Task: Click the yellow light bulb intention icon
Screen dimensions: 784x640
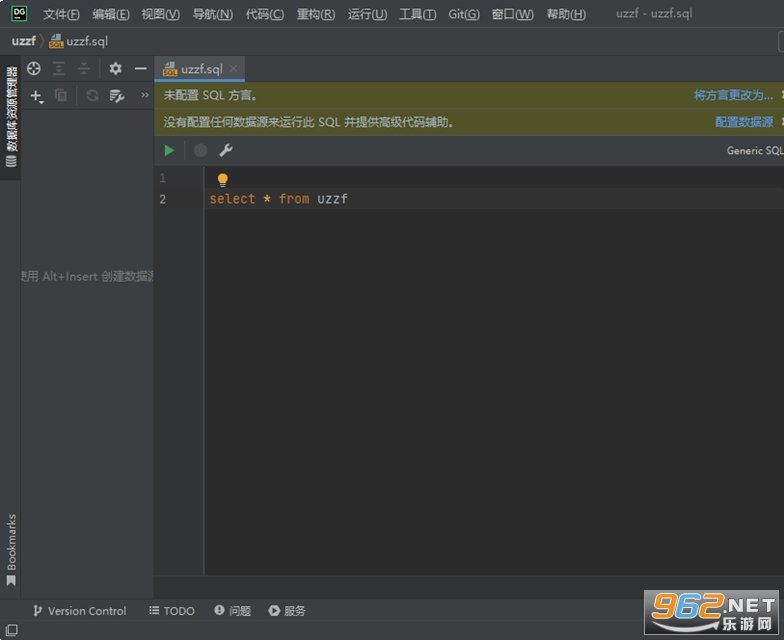Action: (222, 180)
